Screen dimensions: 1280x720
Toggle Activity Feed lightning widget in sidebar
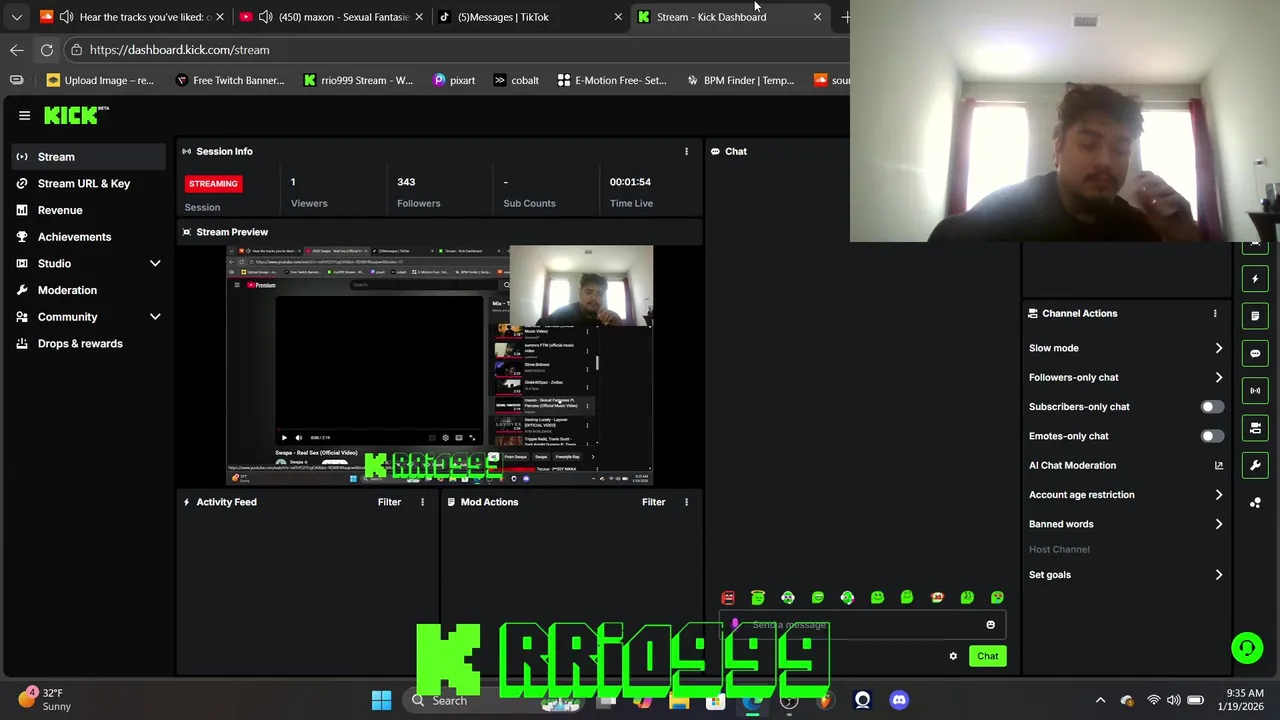point(1255,279)
